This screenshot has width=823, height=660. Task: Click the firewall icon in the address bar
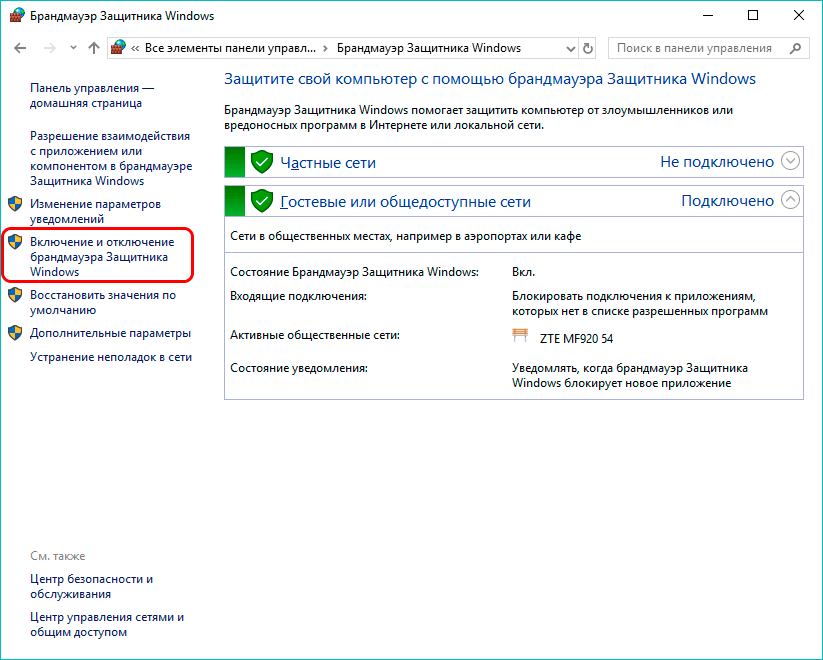[x=119, y=48]
